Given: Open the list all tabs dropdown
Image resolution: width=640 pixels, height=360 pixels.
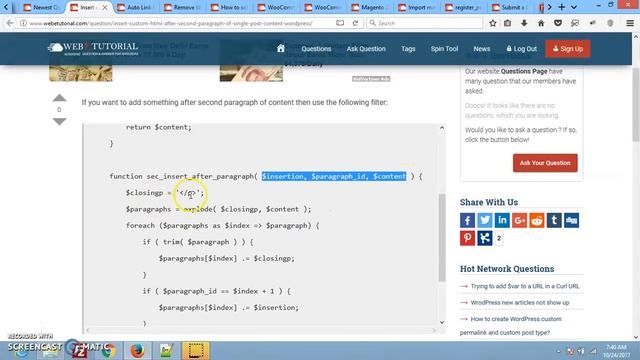Looking at the screenshot, I should pos(574,7).
